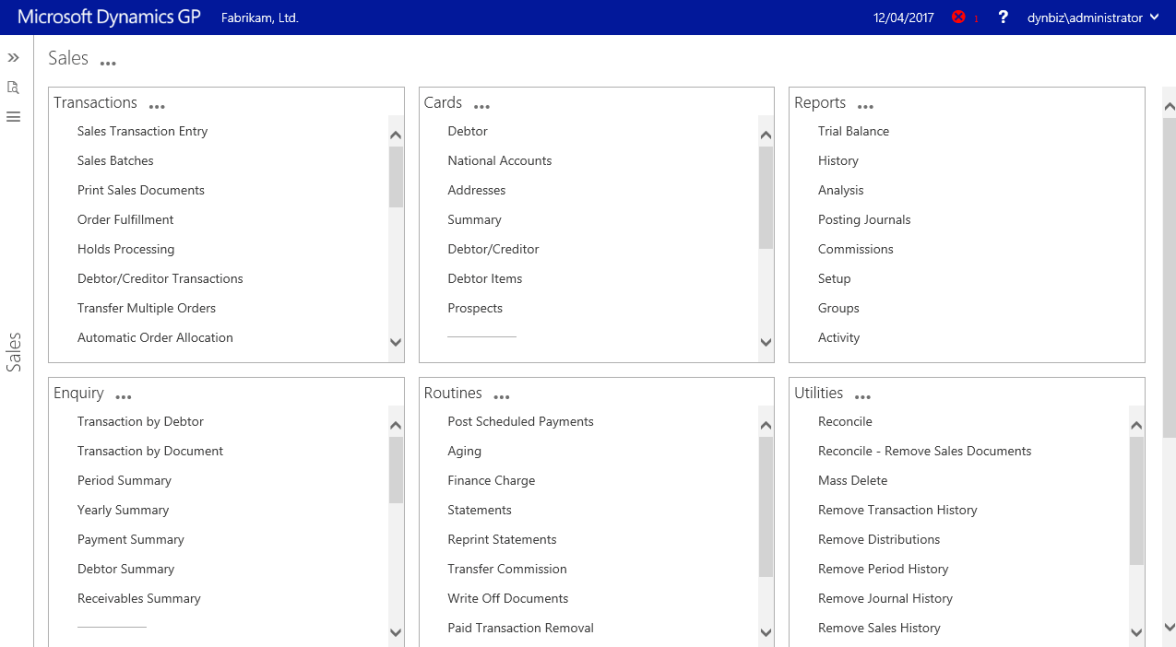Viewport: 1176px width, 647px height.
Task: Click the main page vertical scrollbar
Action: pos(1169,270)
